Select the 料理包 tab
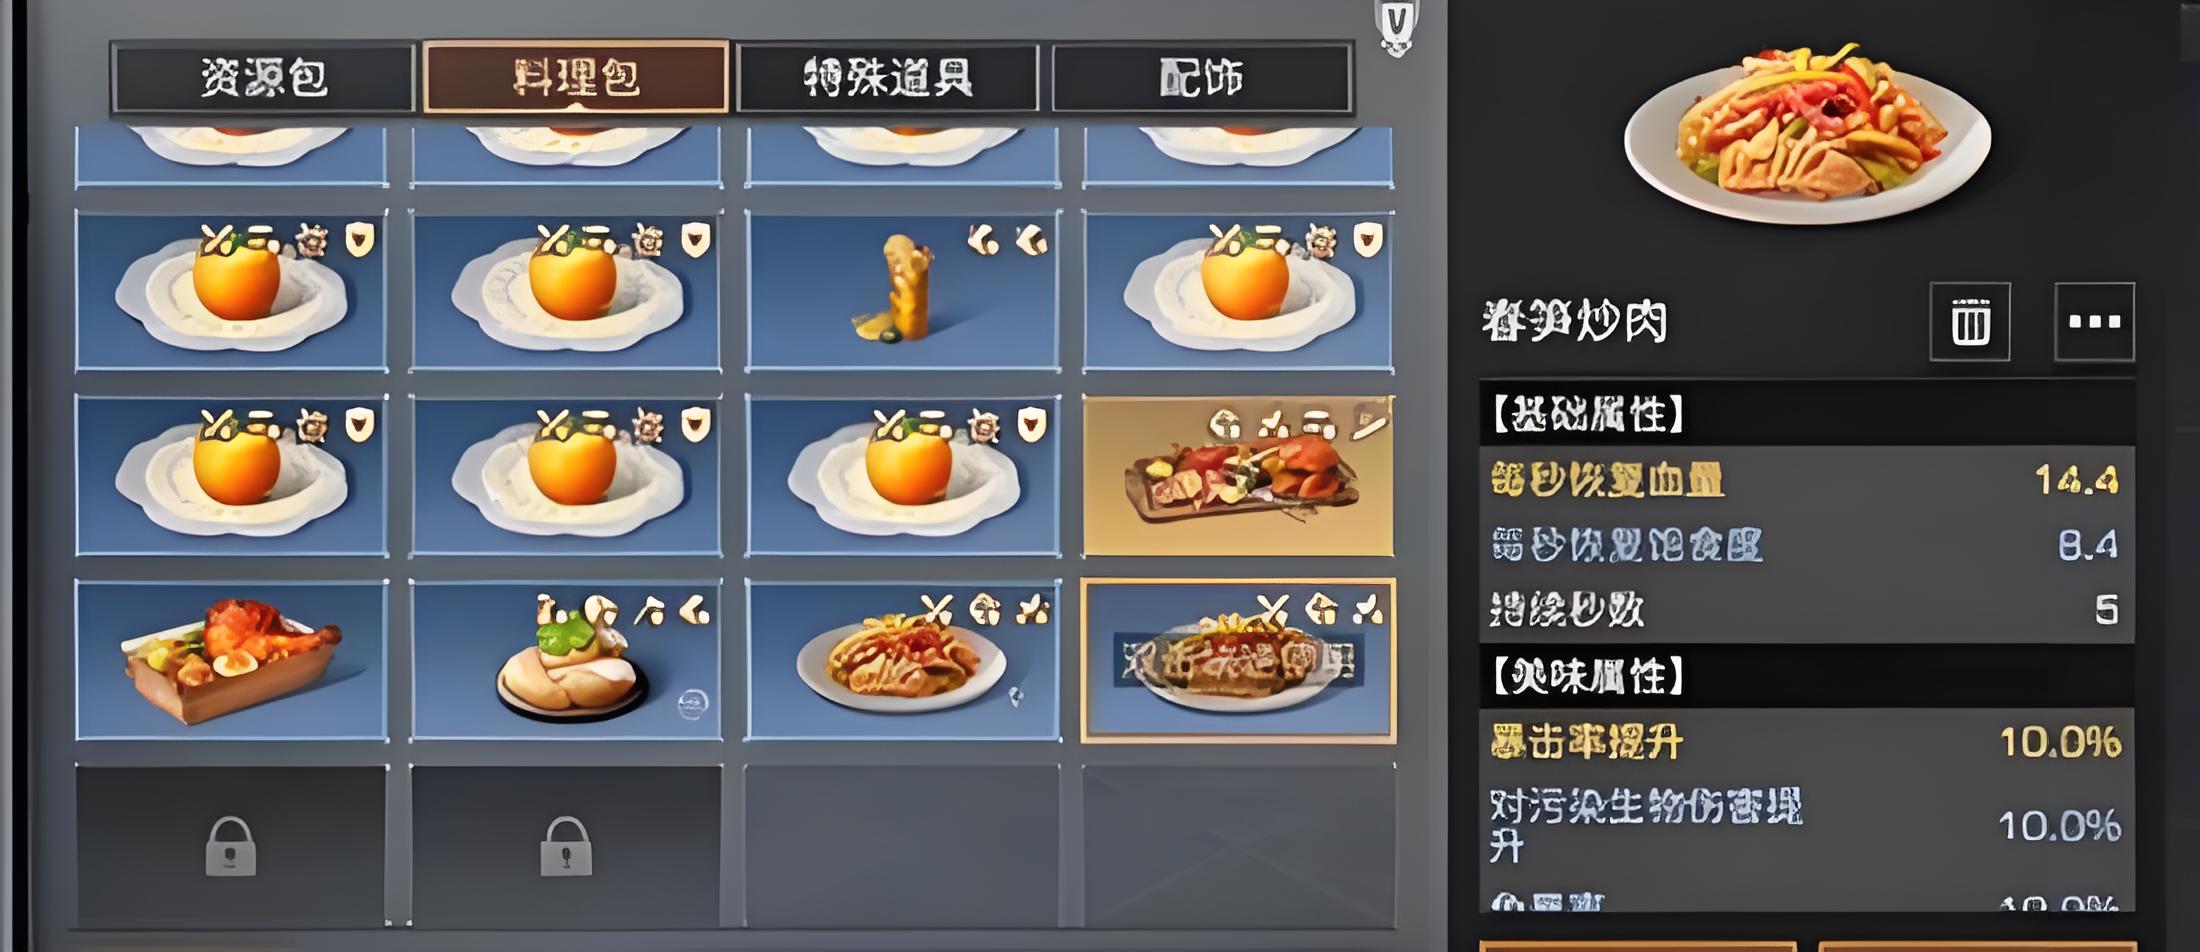 pyautogui.click(x=575, y=77)
